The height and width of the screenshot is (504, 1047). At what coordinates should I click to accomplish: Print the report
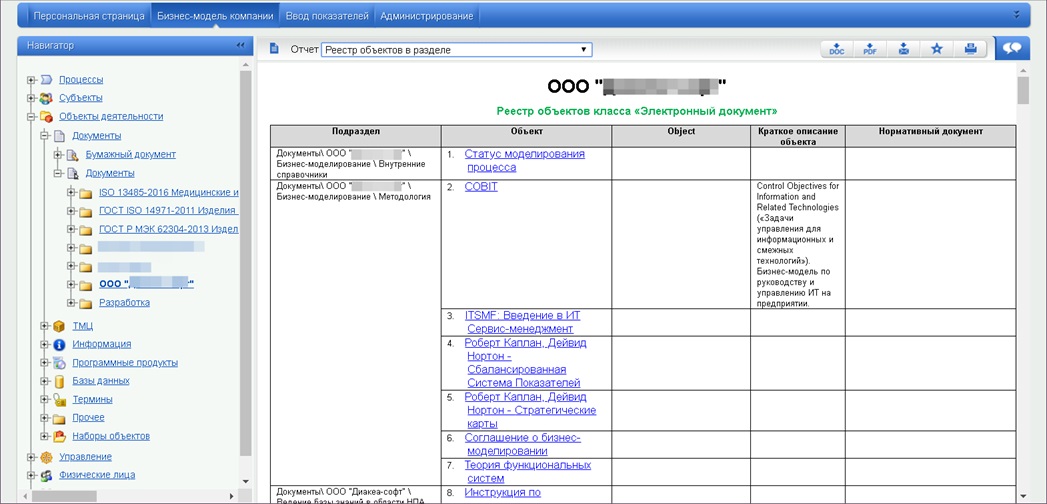coord(970,49)
